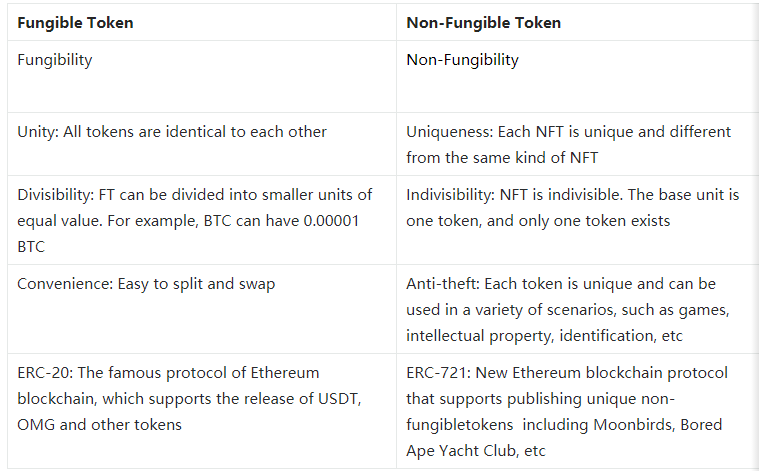This screenshot has width=767, height=472.
Task: Click the Unity: All tokens are identical cell
Action: (202, 144)
